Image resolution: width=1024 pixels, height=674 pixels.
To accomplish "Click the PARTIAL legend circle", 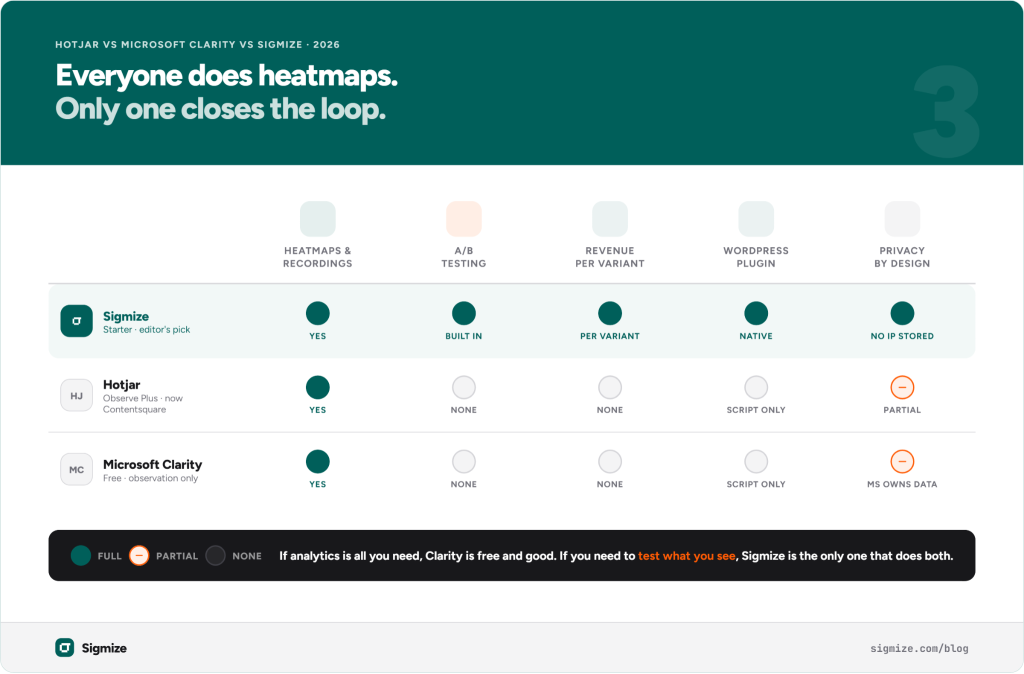I will (139, 556).
